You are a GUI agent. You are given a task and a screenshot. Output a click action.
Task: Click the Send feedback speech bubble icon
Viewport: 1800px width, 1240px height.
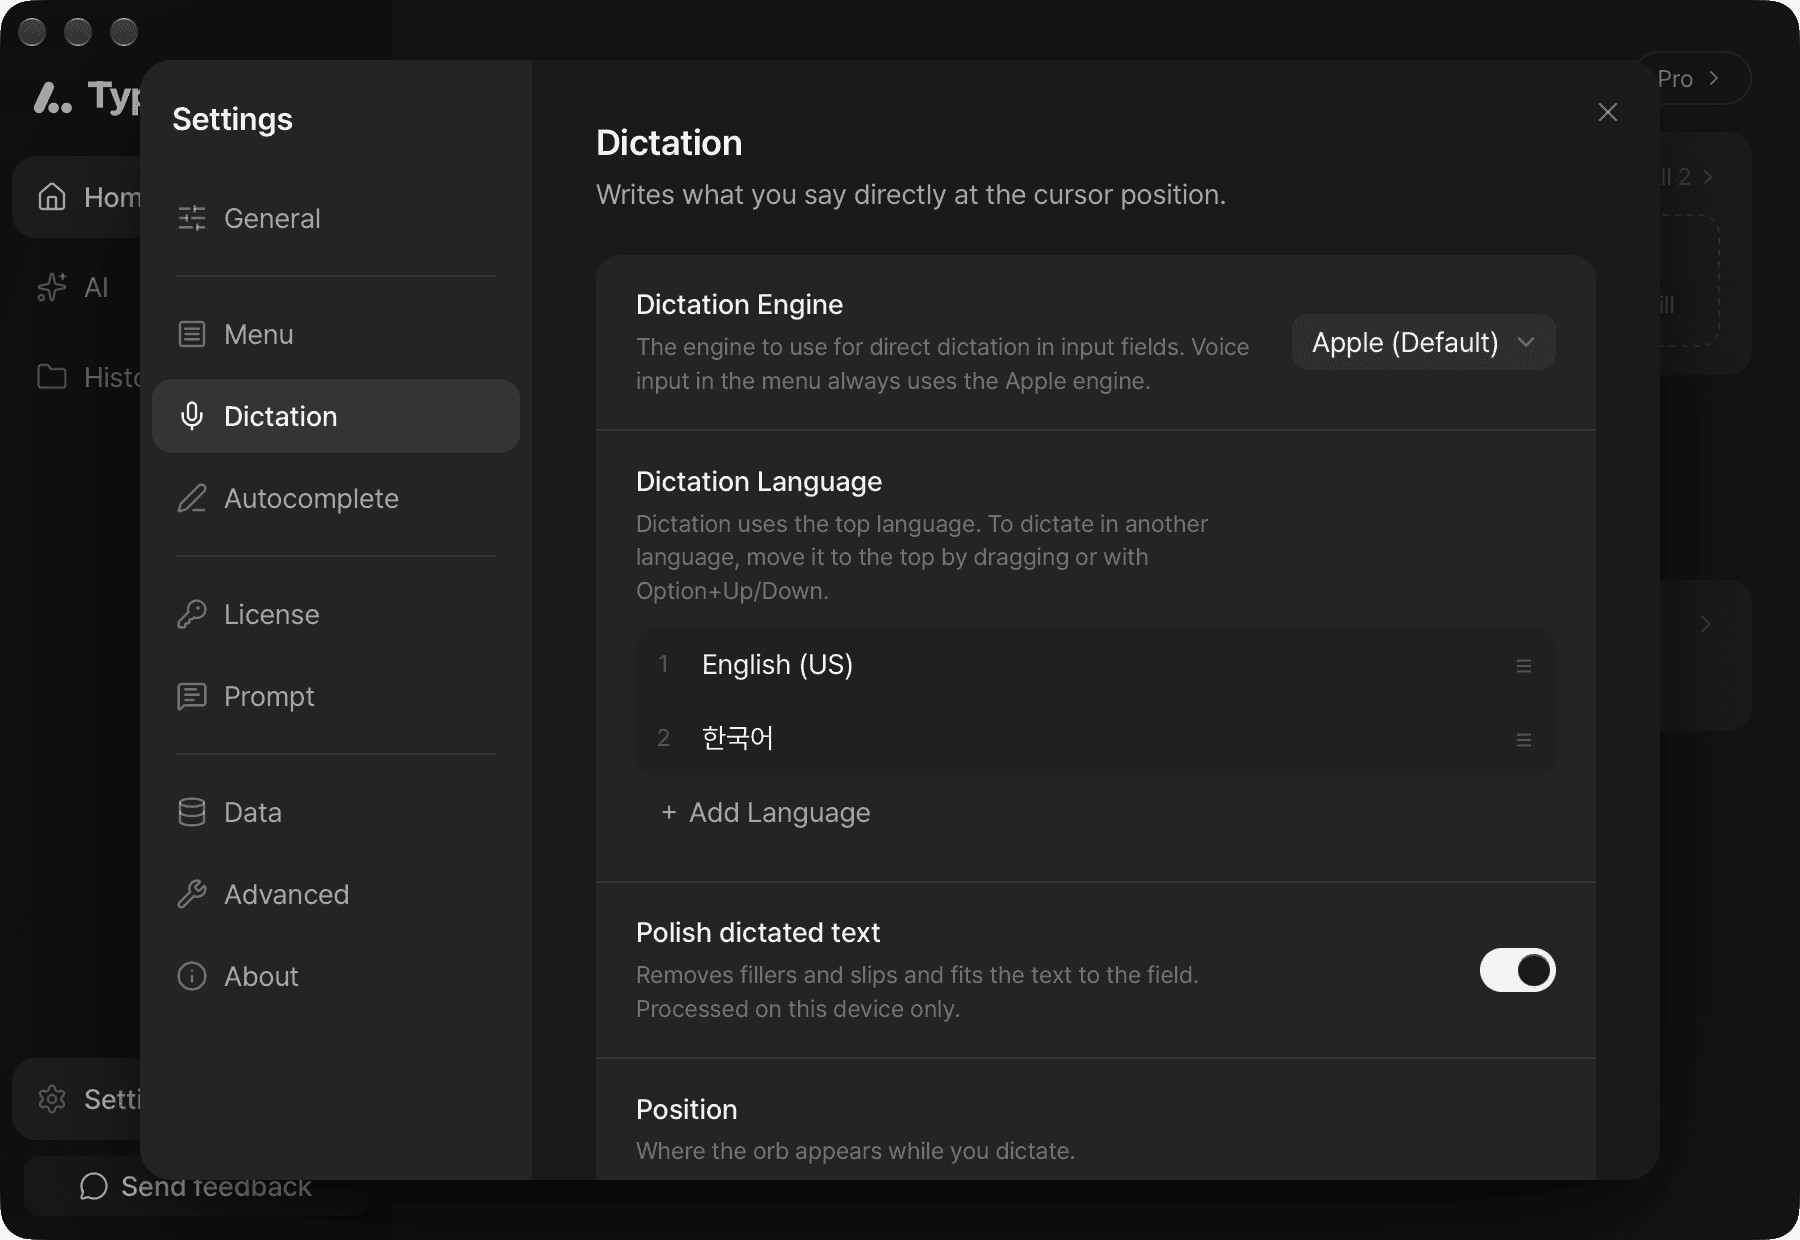pos(94,1186)
